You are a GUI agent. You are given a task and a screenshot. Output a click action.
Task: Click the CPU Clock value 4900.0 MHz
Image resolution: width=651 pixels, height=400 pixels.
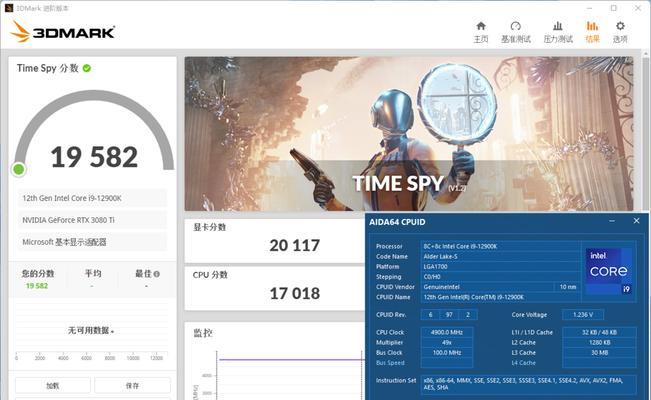(x=447, y=332)
